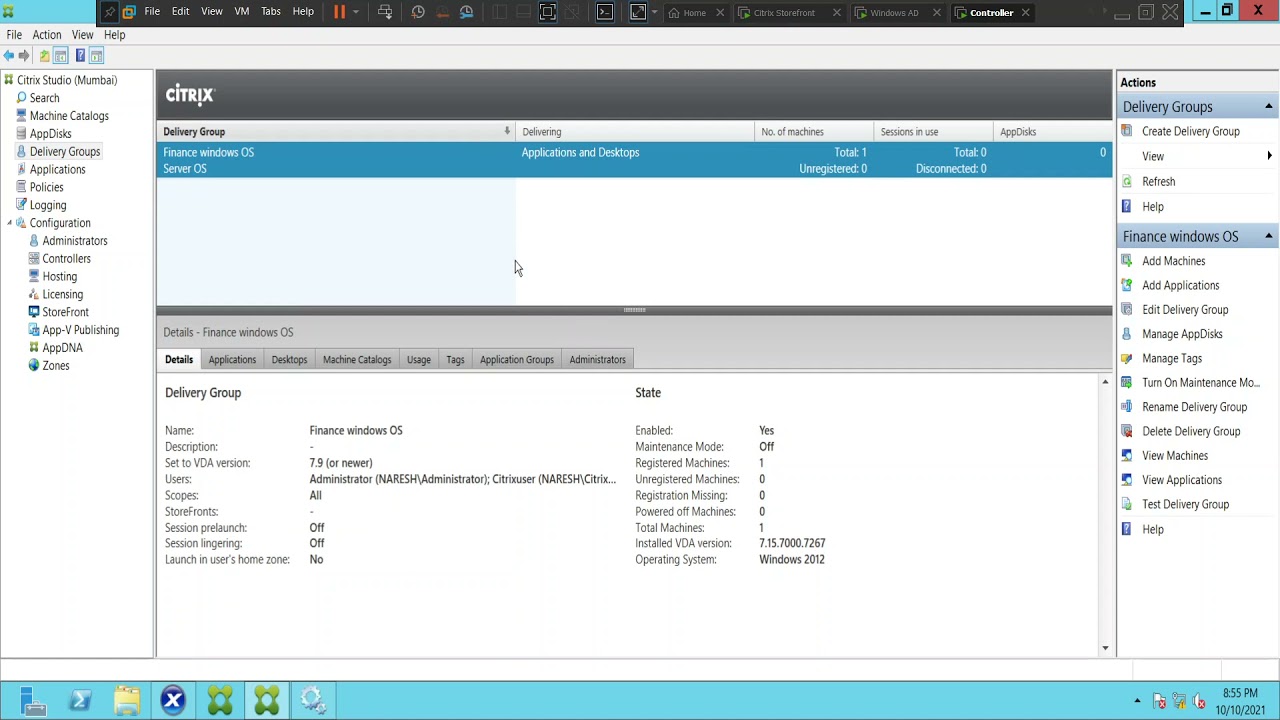Select StoreFront node in the tree

tap(65, 312)
